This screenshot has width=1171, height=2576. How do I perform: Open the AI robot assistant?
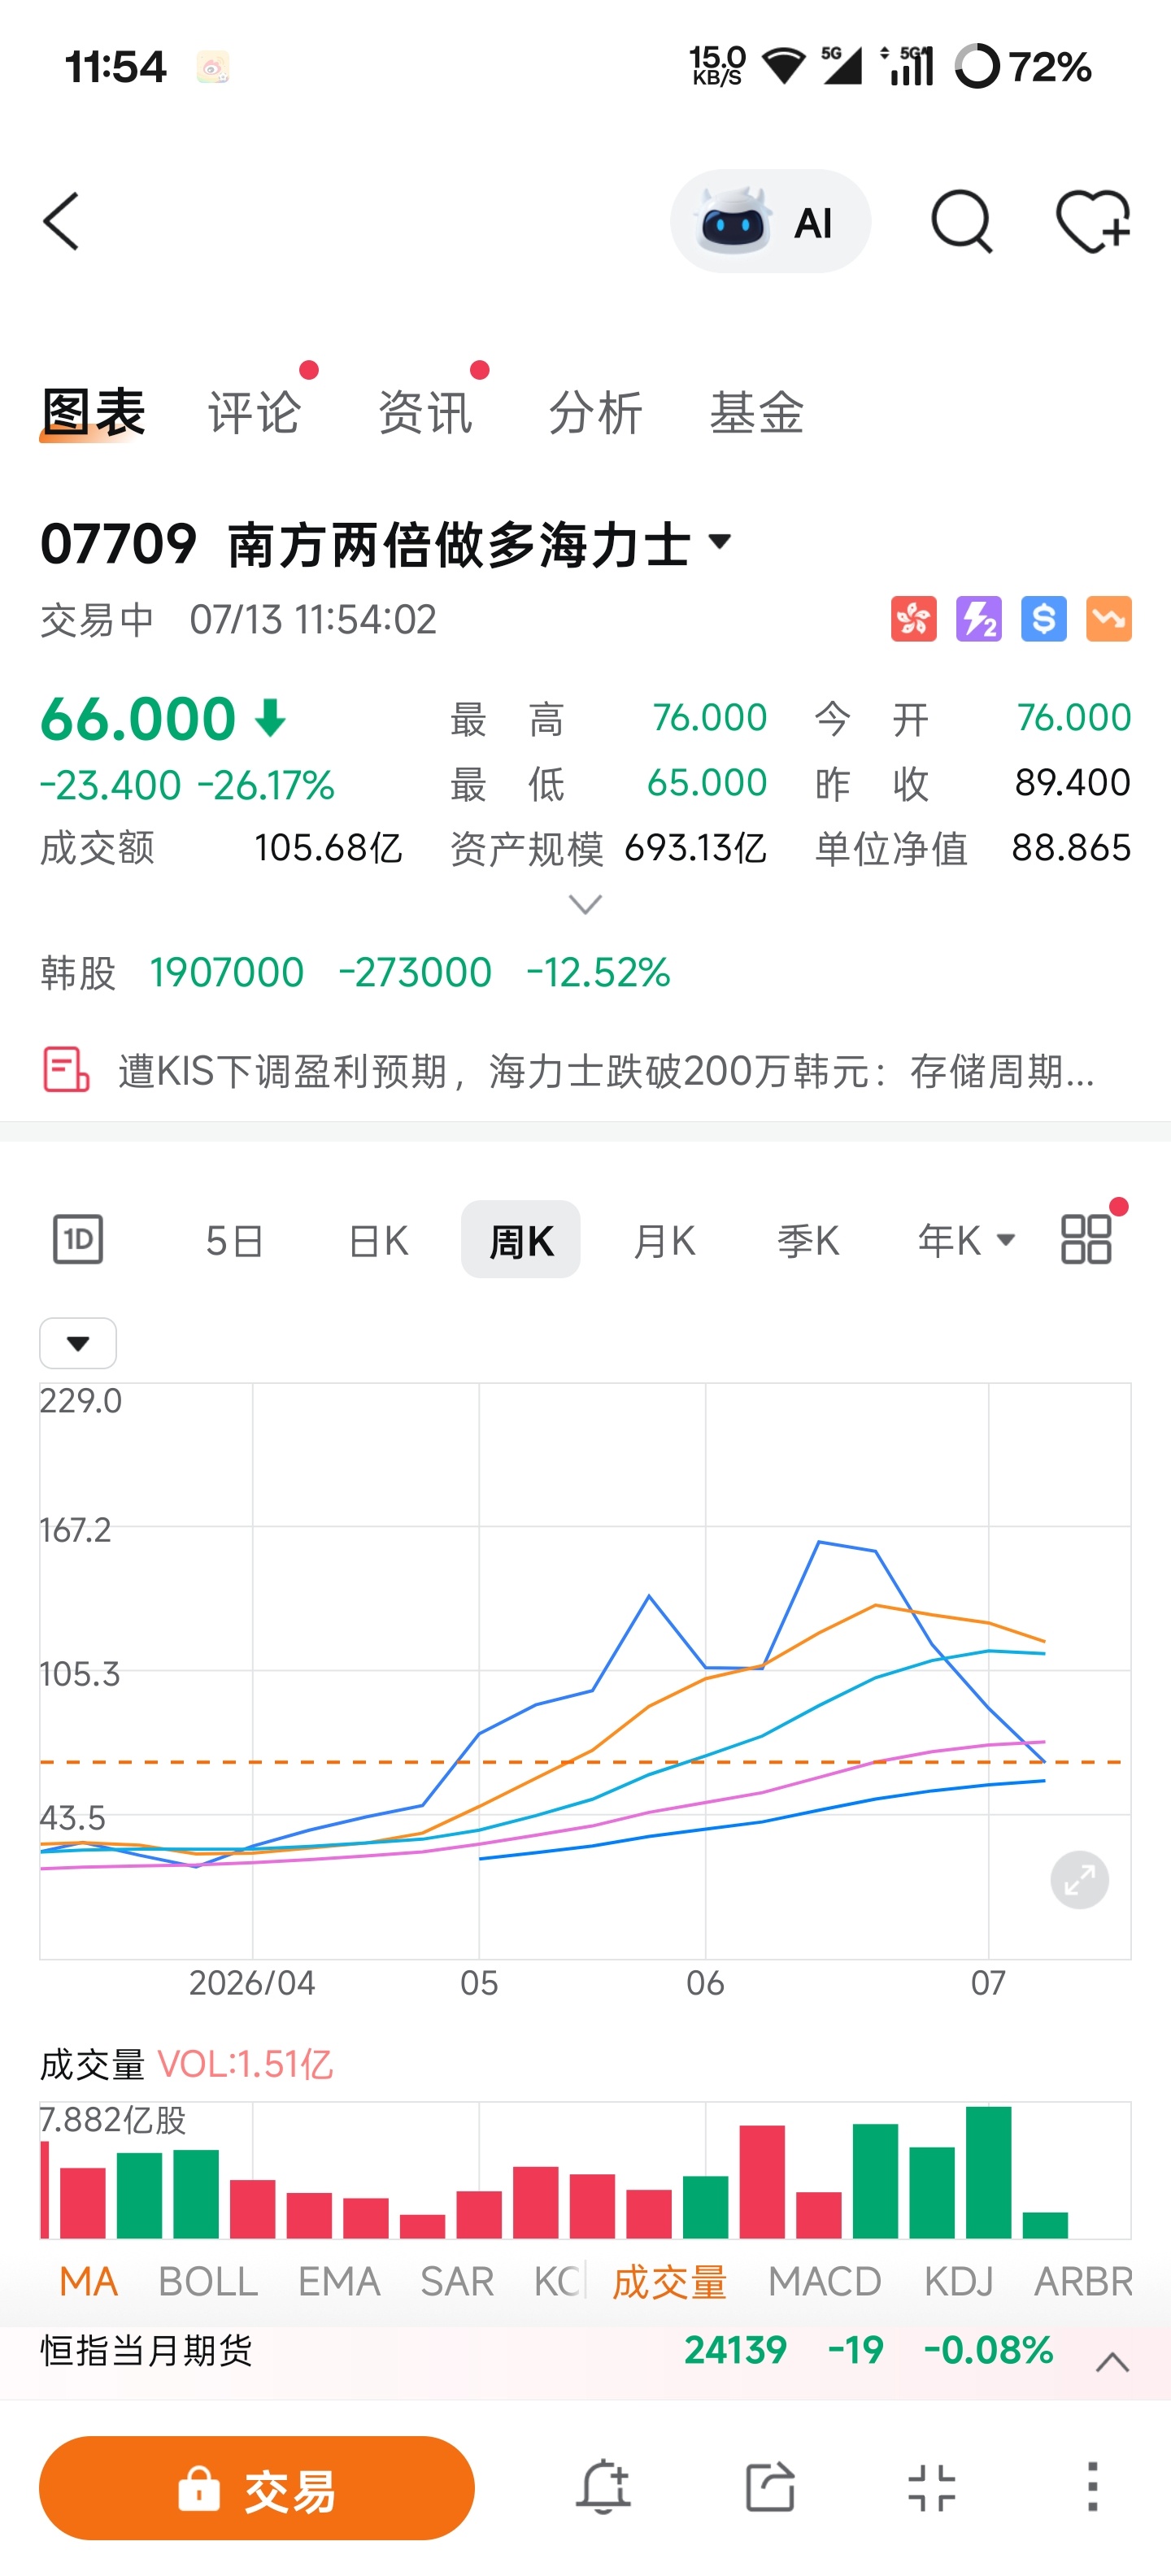(x=770, y=221)
